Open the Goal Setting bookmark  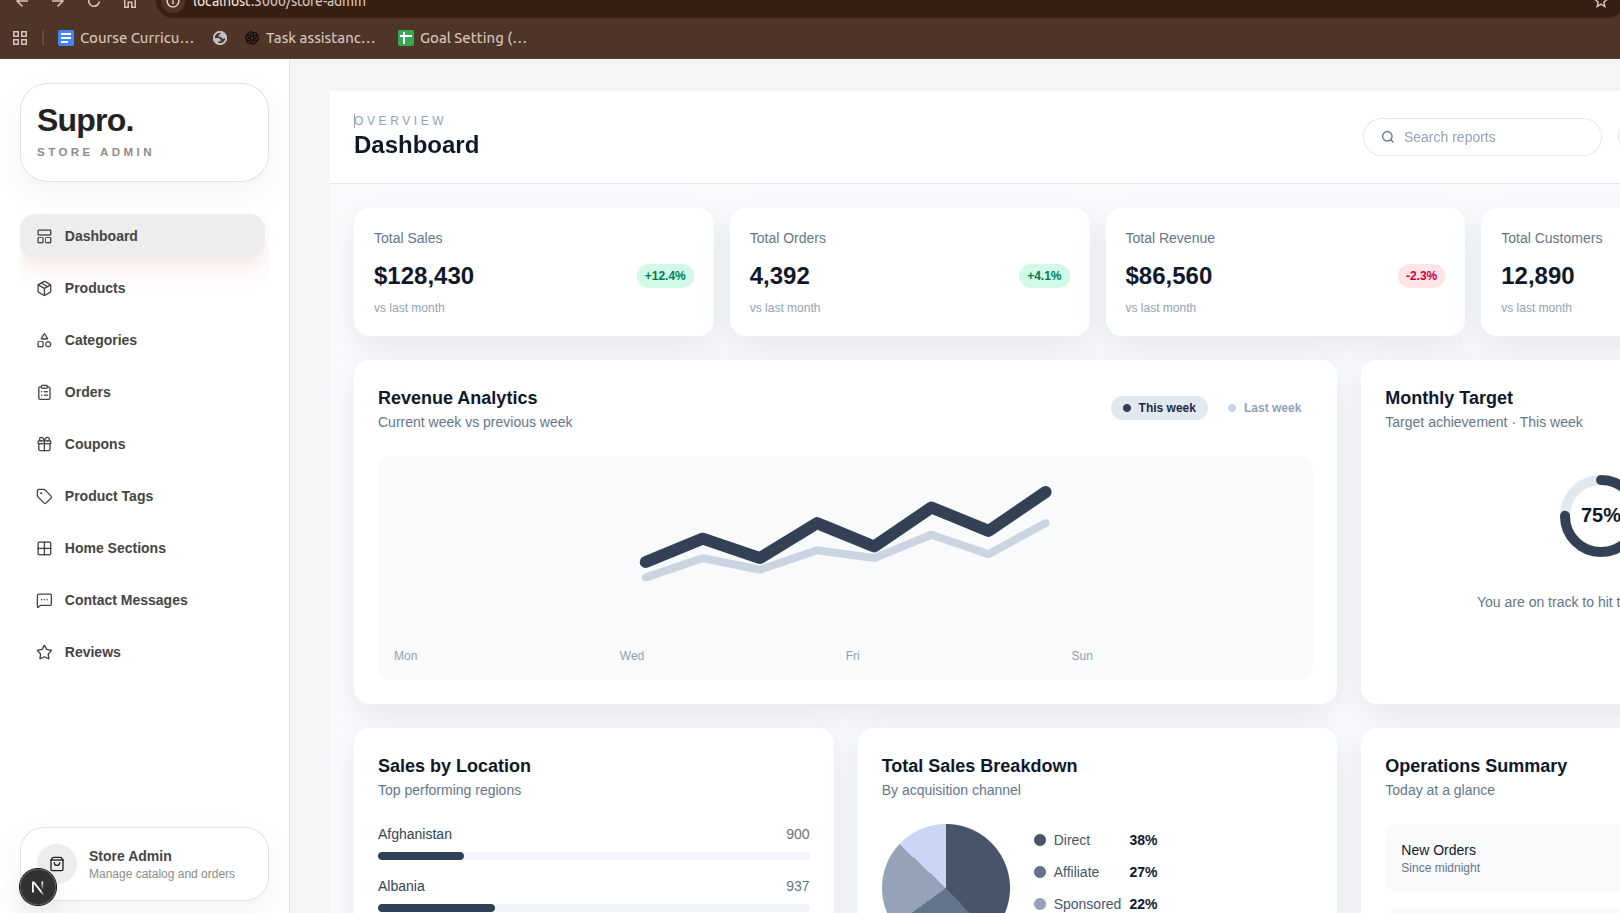[x=462, y=38]
